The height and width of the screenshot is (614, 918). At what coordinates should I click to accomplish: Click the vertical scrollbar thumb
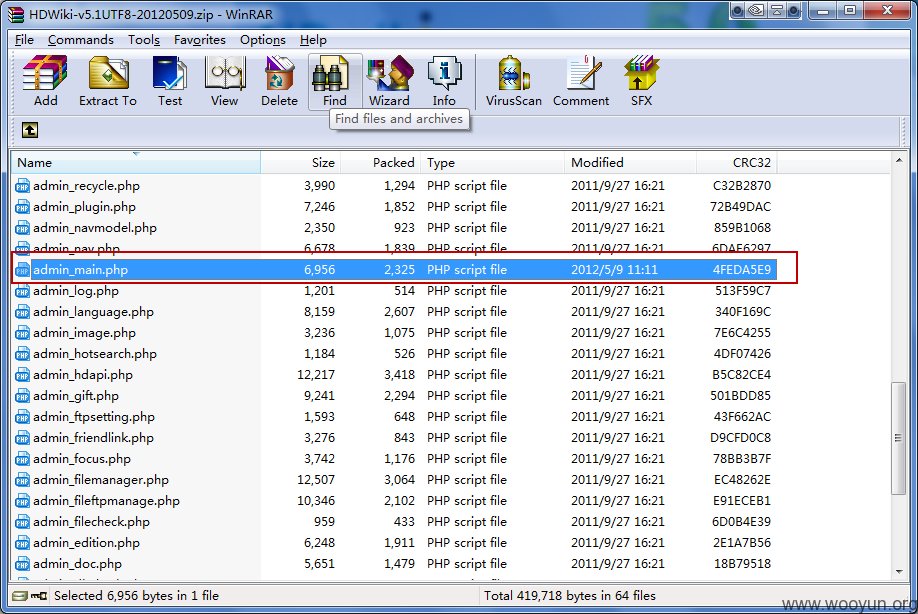pos(899,438)
